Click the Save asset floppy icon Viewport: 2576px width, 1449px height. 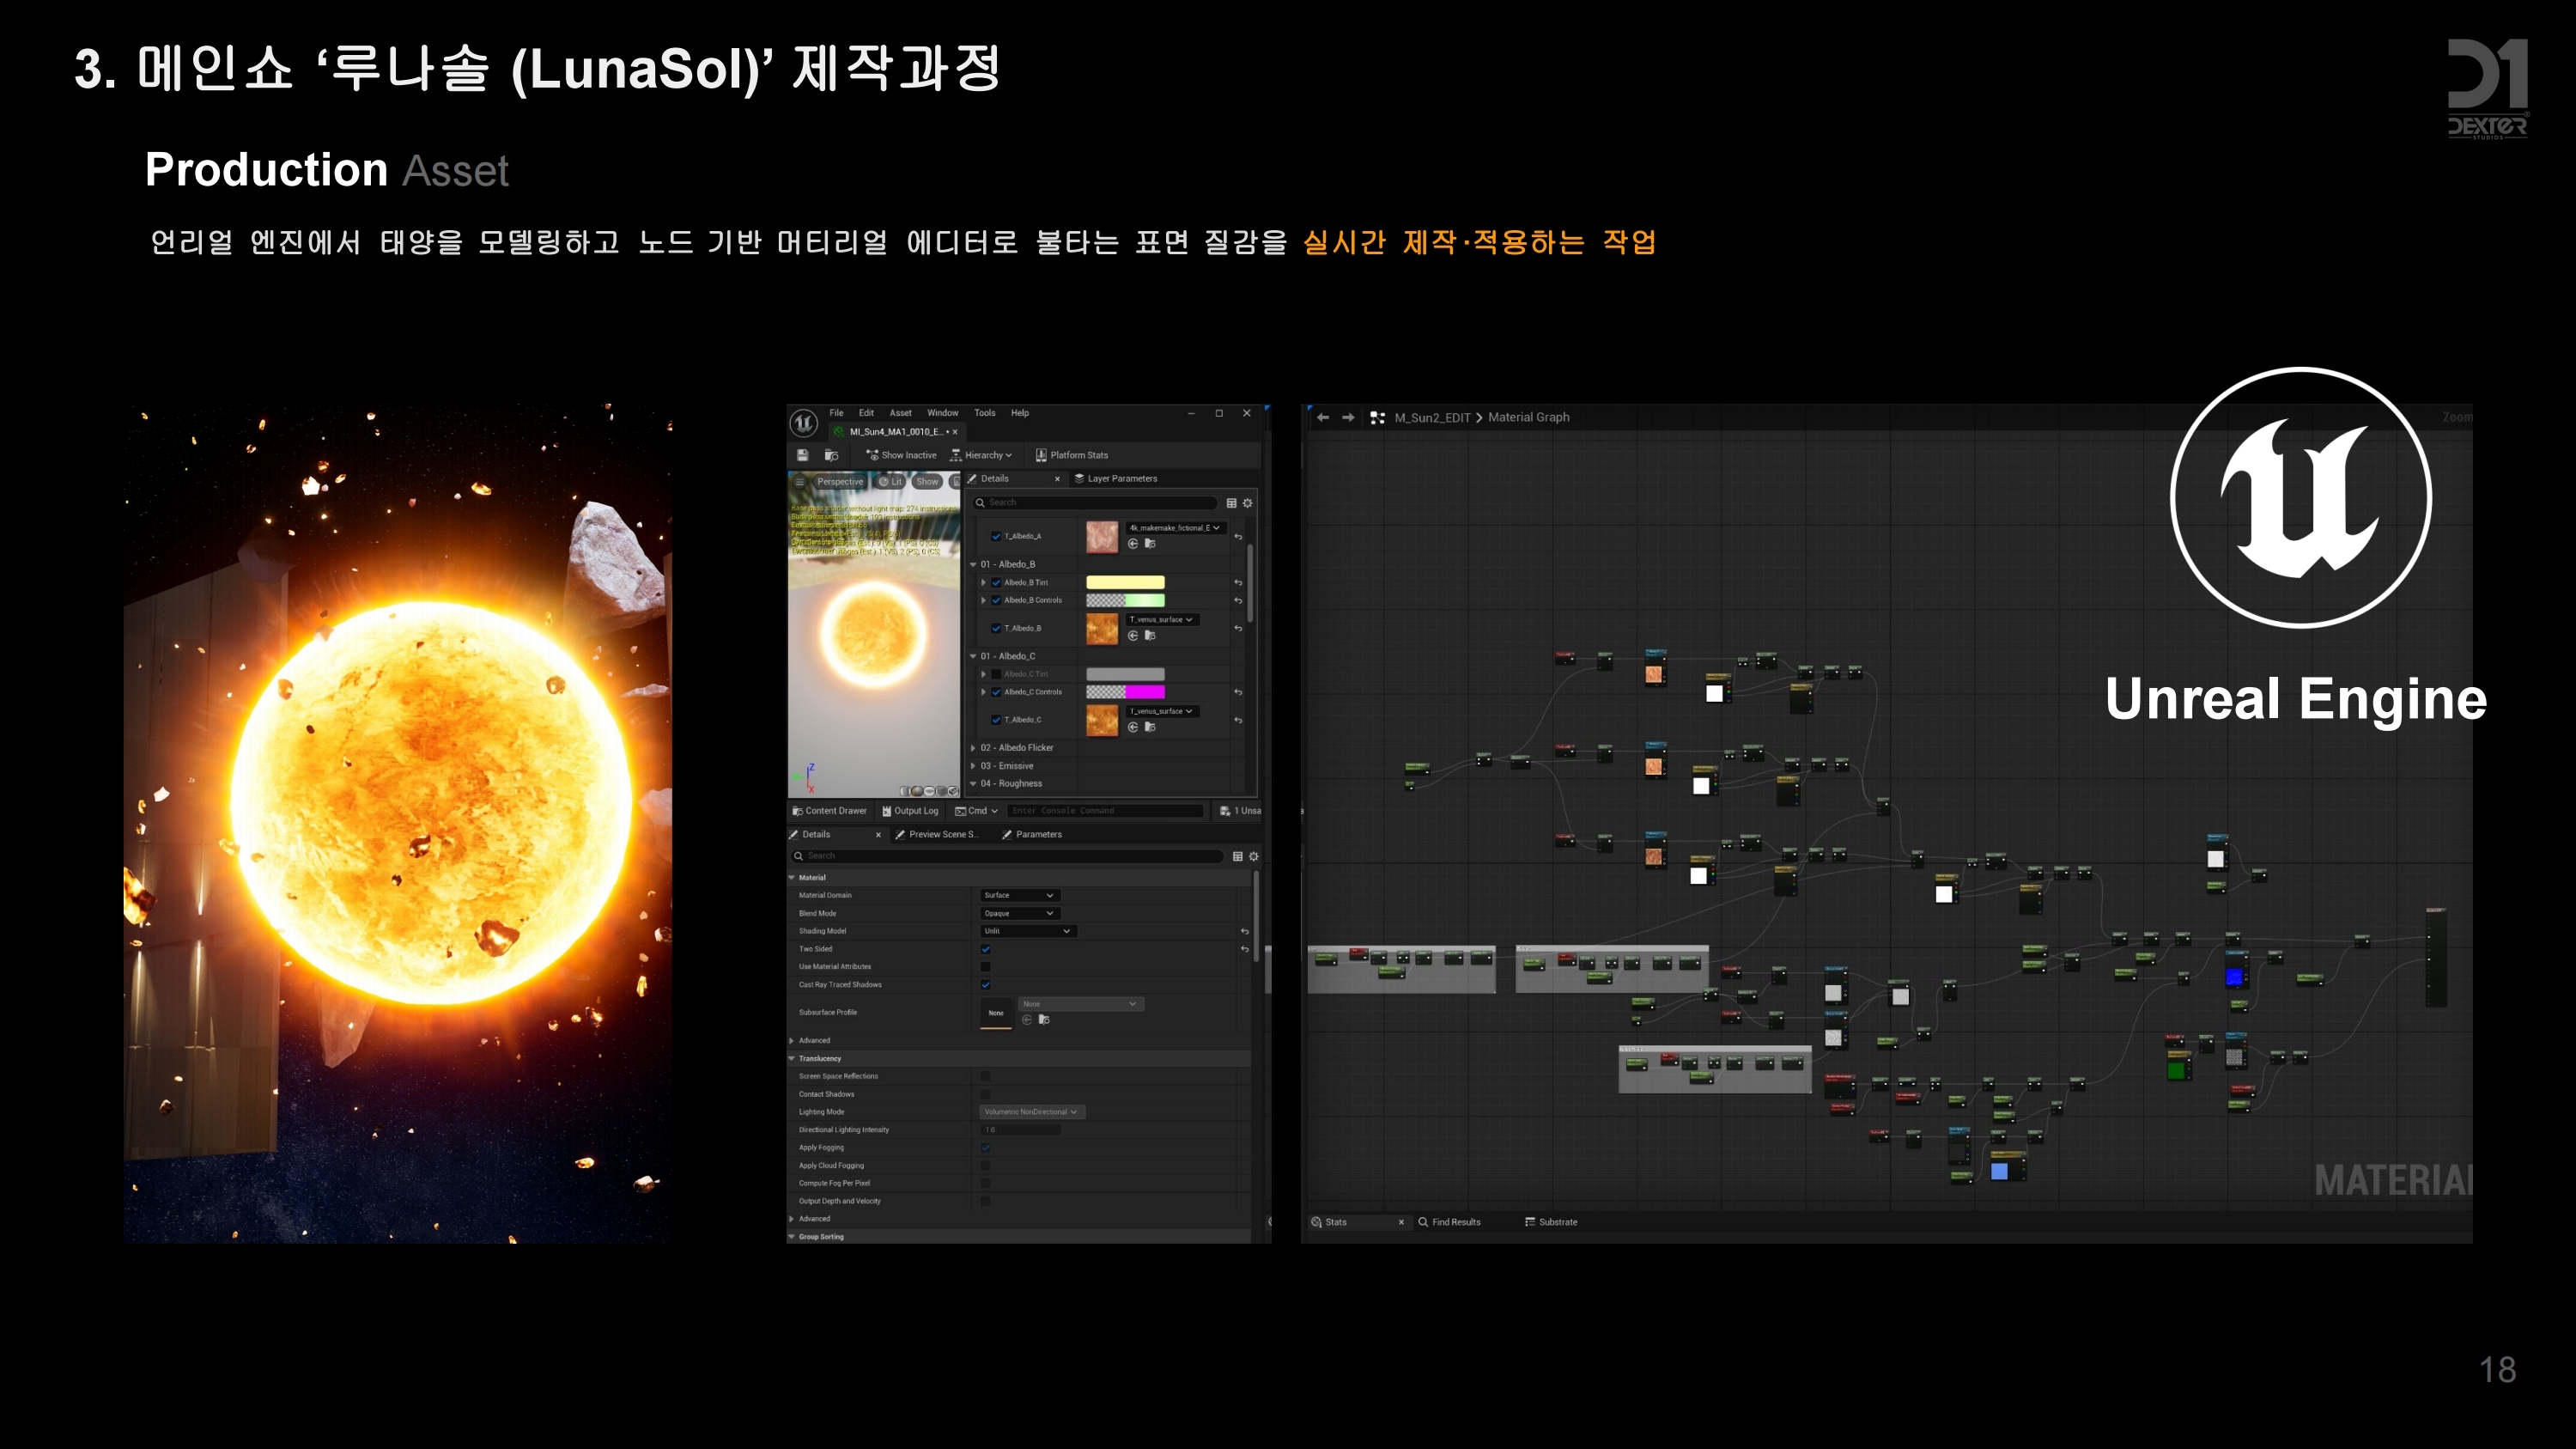(802, 455)
